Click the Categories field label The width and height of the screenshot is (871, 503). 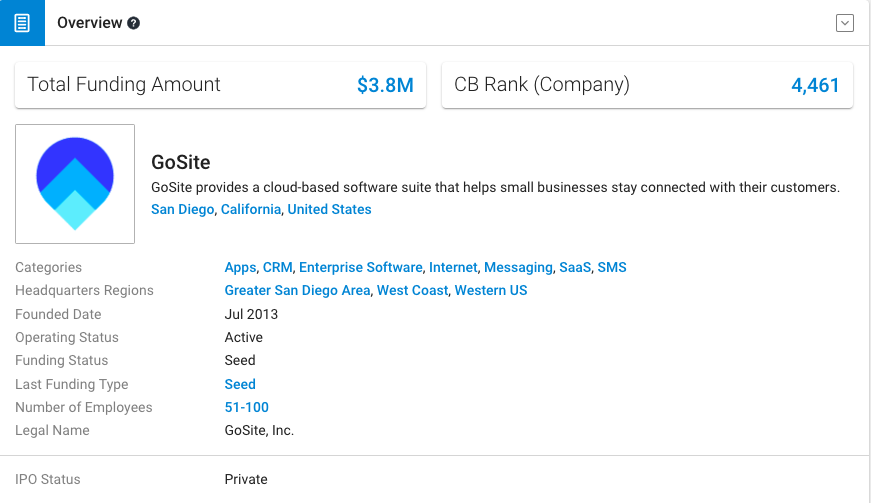pyautogui.click(x=48, y=268)
